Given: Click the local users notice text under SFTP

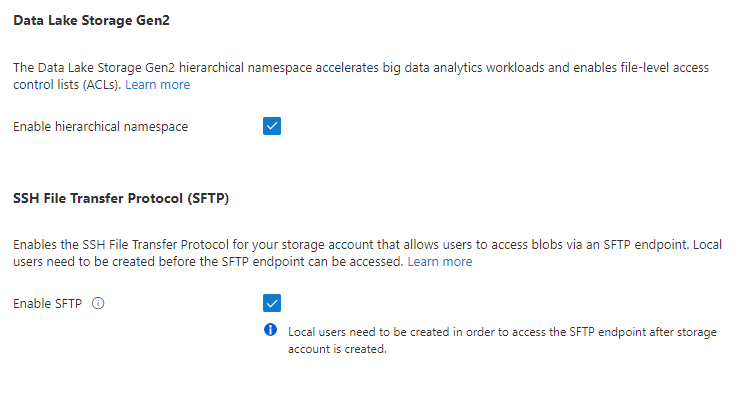Looking at the screenshot, I should click(x=502, y=340).
